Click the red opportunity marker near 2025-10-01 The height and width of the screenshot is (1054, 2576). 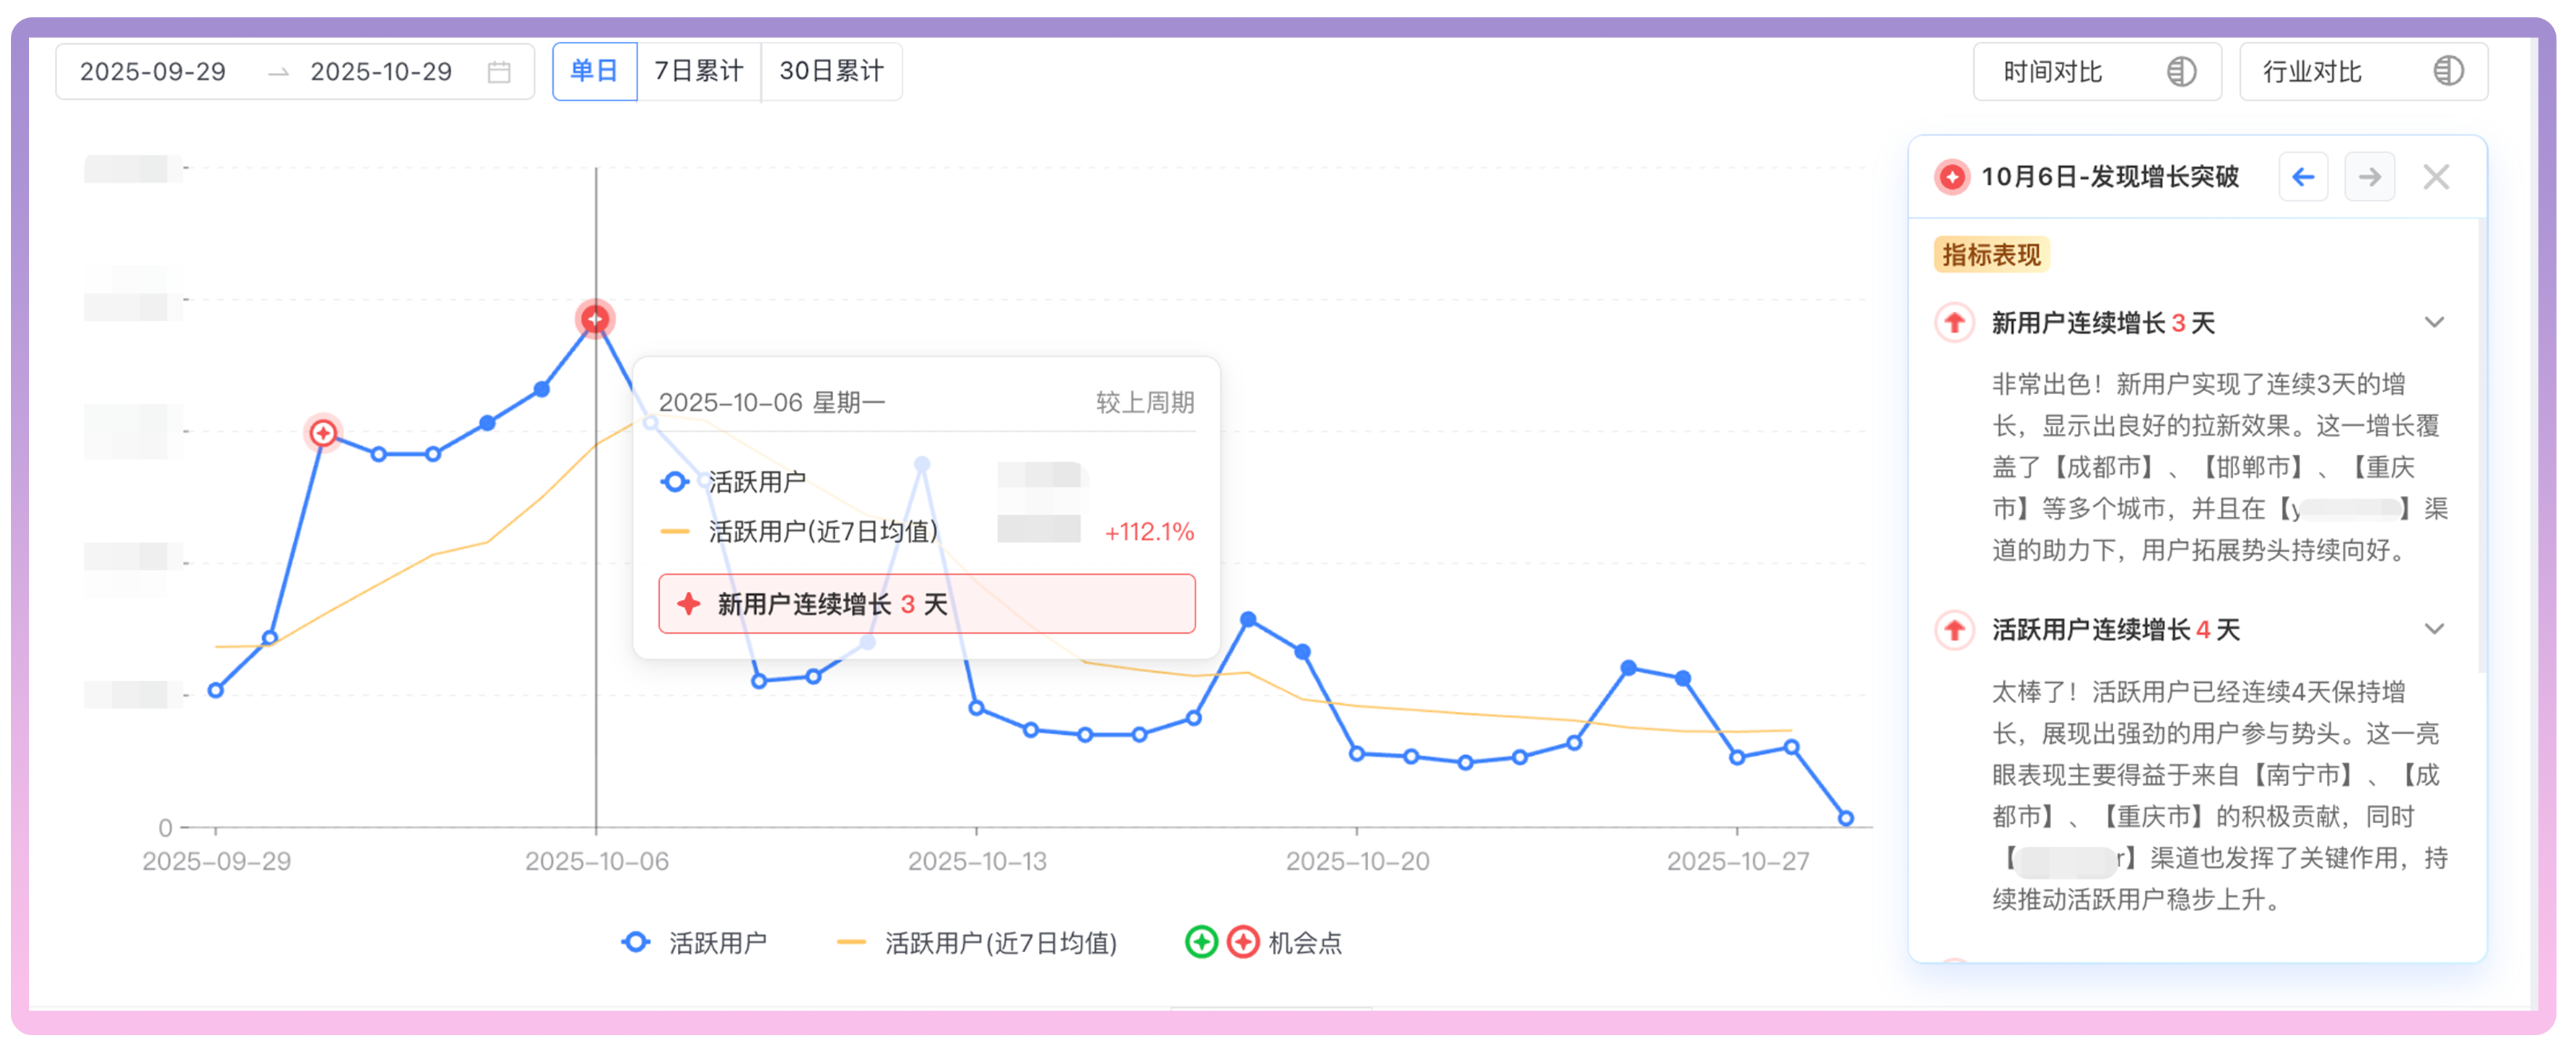pyautogui.click(x=322, y=433)
